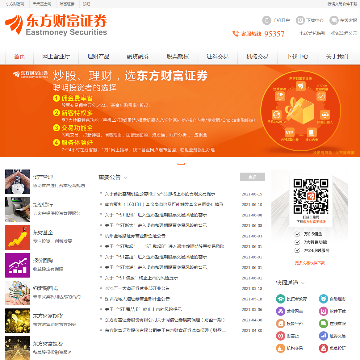Click the leftmost icon on the banner wheel
Image resolution: width=360 pixels, height=360 pixels.
[x=276, y=115]
